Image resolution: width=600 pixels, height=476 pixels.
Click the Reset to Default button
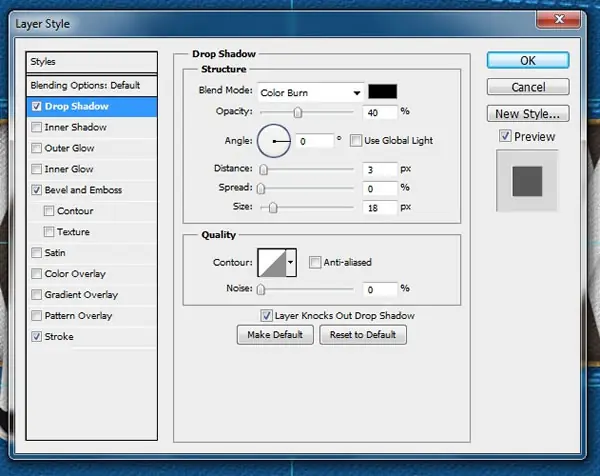[x=363, y=335]
